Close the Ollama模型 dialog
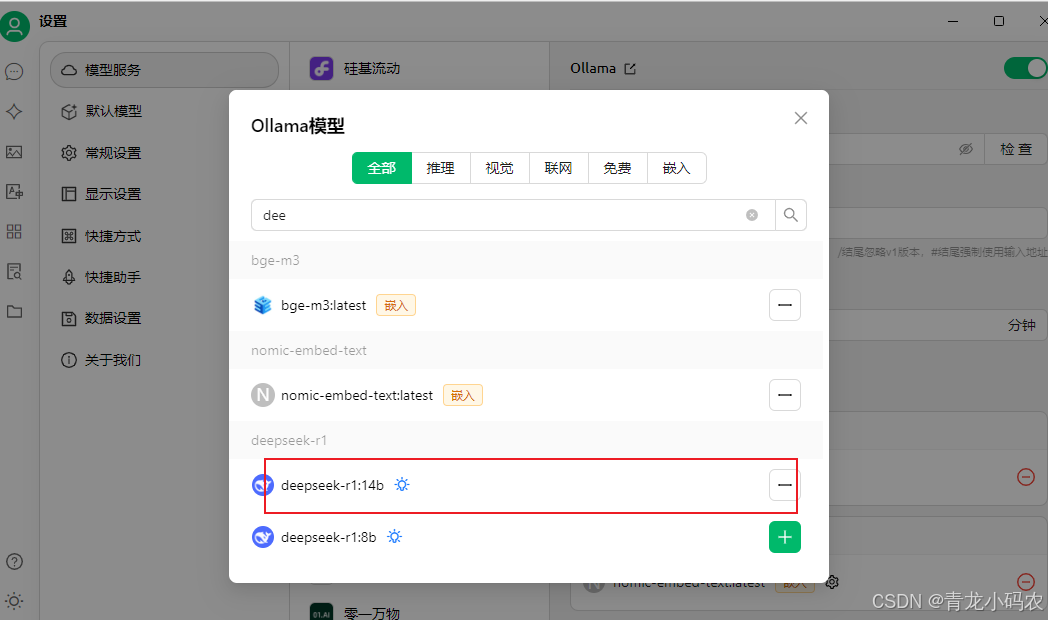The image size is (1048, 620). [801, 118]
